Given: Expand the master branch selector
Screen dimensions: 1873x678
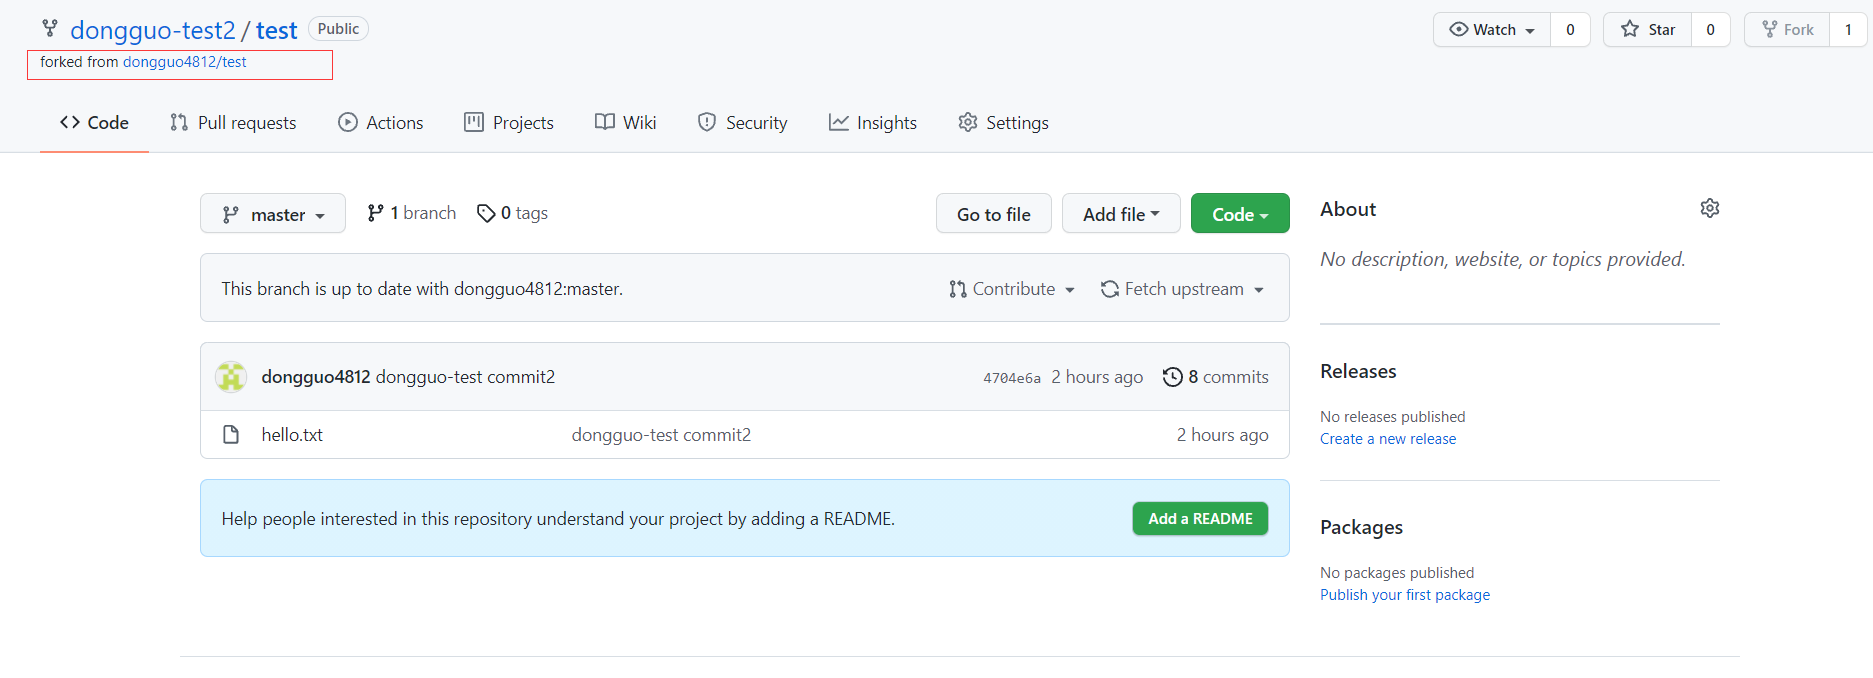Looking at the screenshot, I should 273,214.
